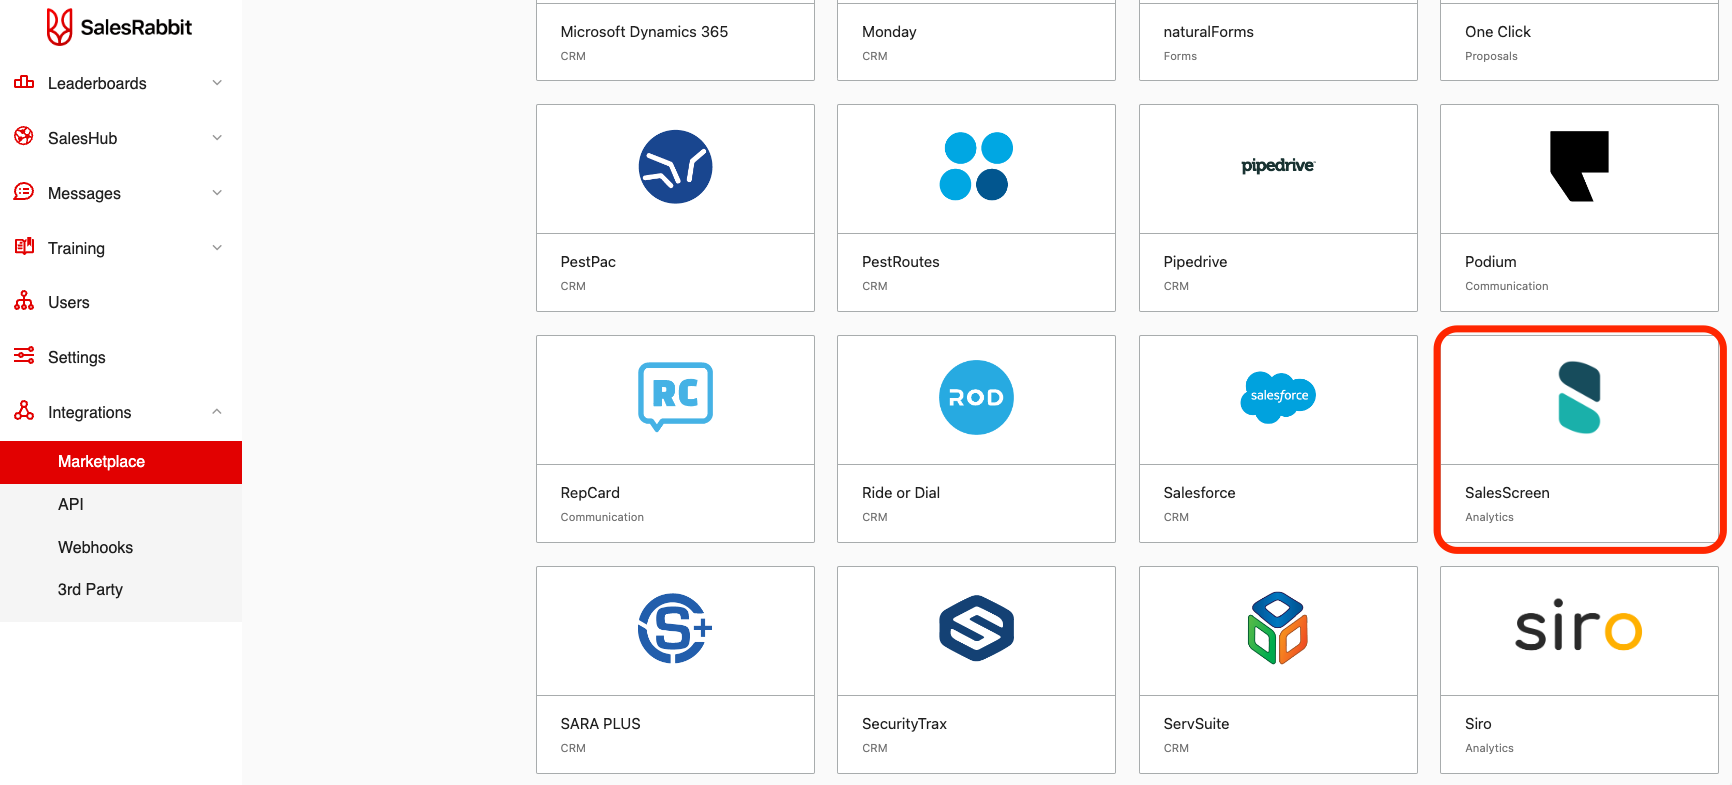Open the 3rd Party submenu item
Screen dimensions: 1732x785
pyautogui.click(x=121, y=590)
